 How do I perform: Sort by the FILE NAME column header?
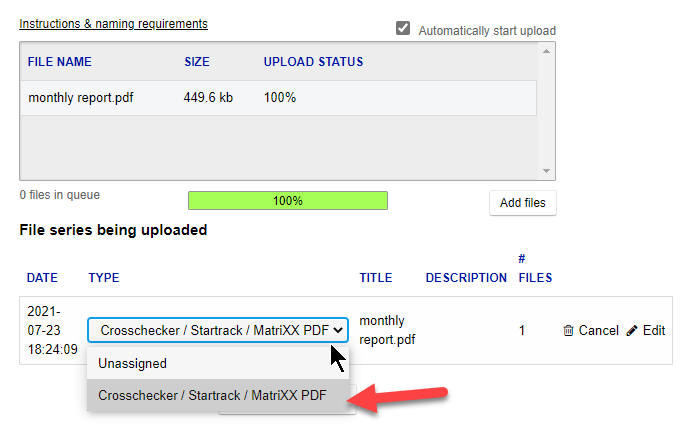click(x=60, y=62)
